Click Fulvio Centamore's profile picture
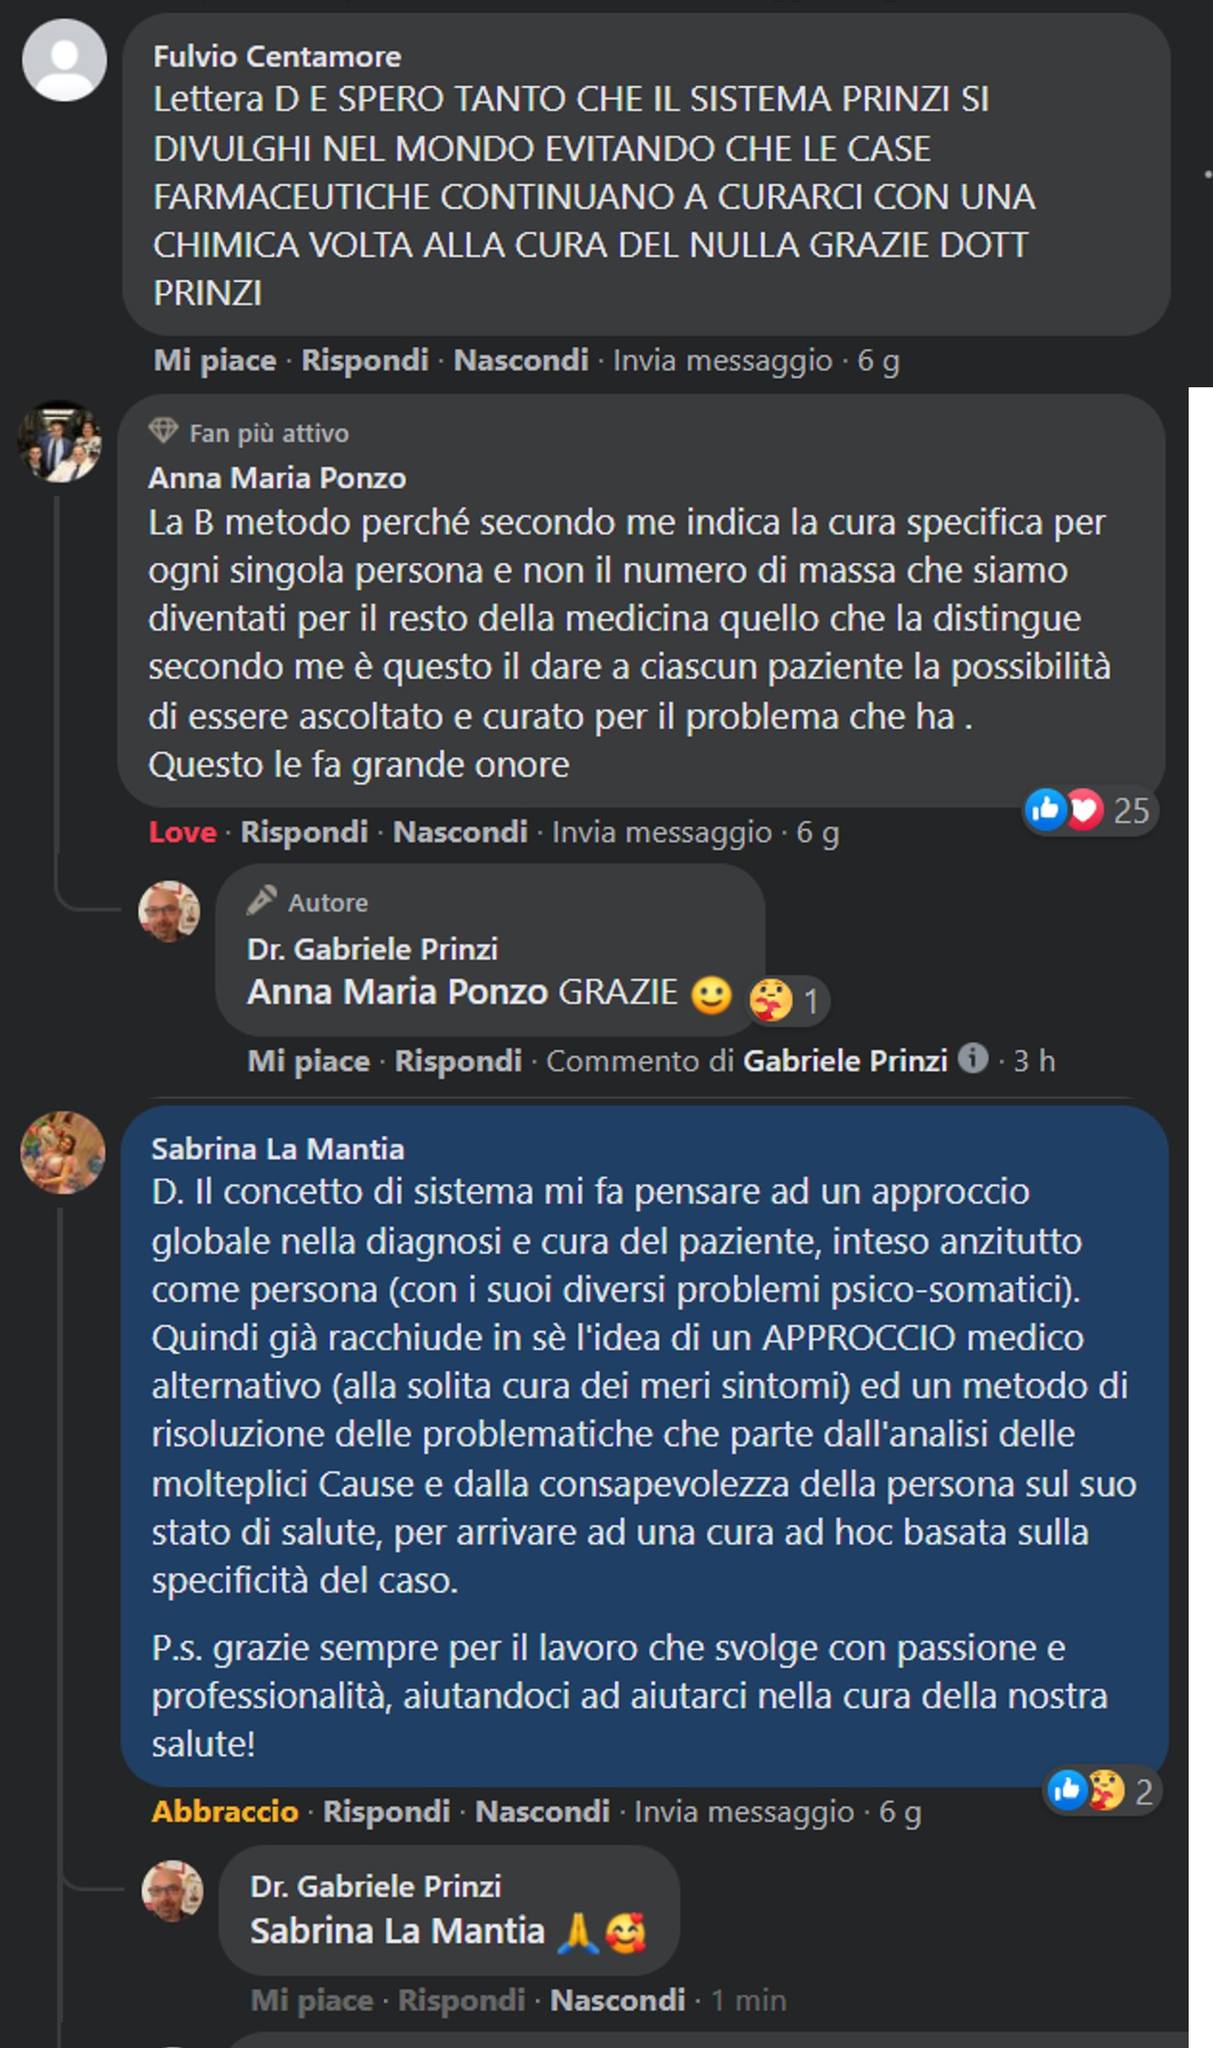 [x=65, y=62]
